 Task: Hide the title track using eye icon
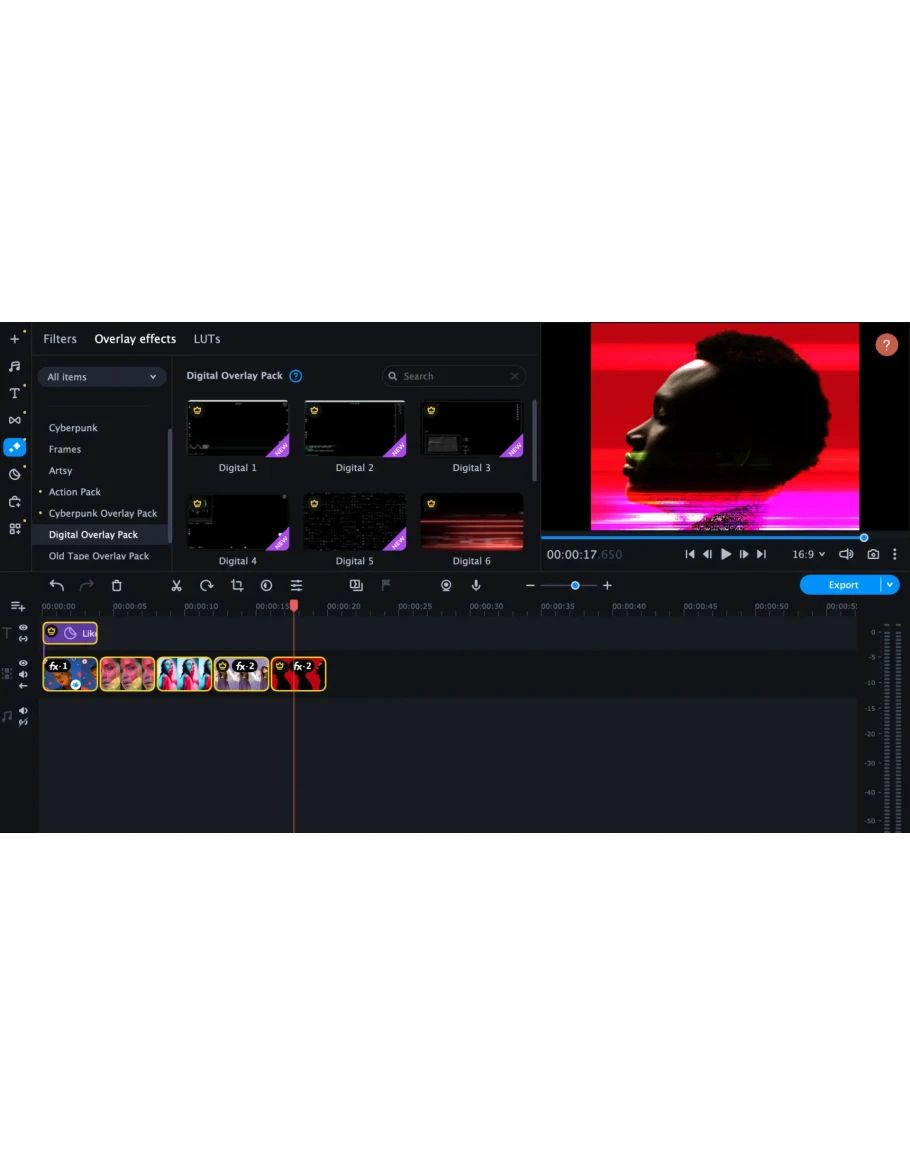click(x=23, y=627)
